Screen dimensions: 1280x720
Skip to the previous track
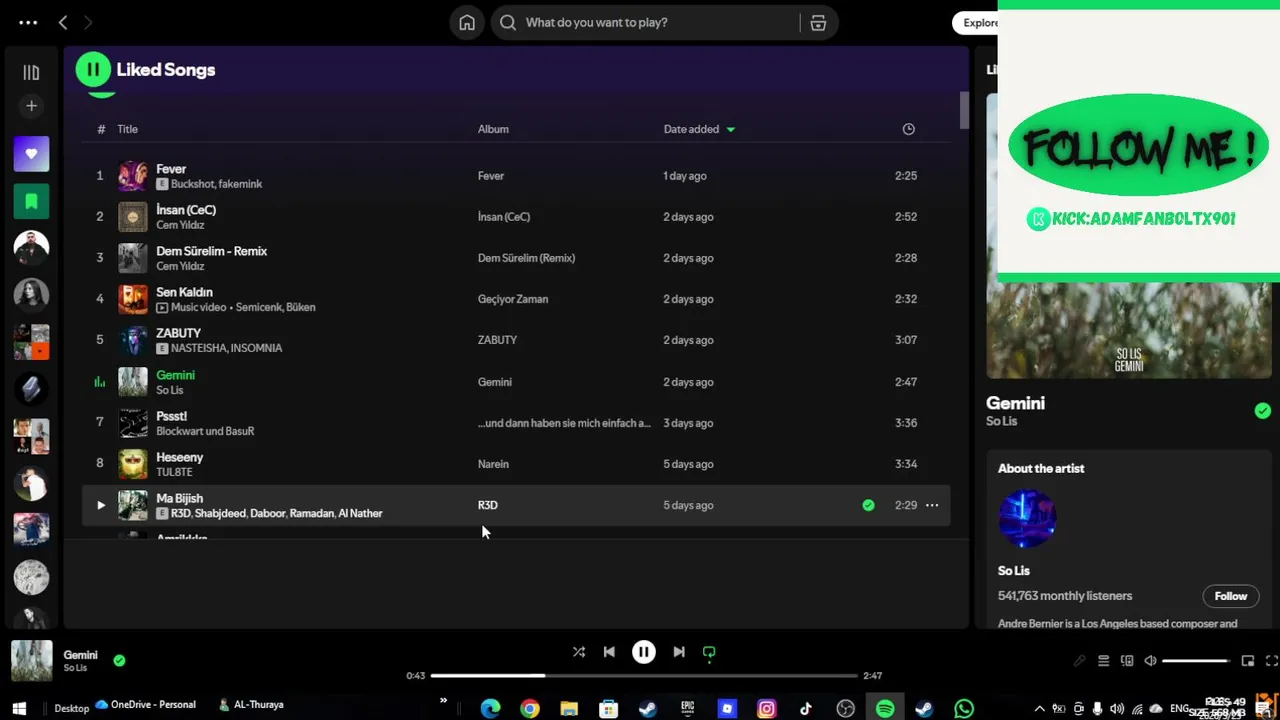tap(609, 652)
